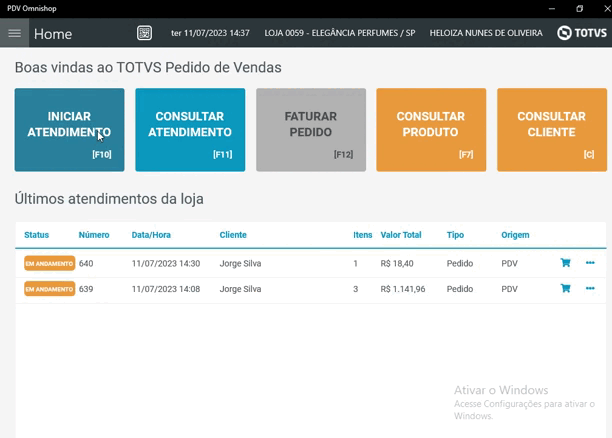
Task: Click user name HELOIZA NUNES DE OLIVEIRA
Action: pos(486,33)
